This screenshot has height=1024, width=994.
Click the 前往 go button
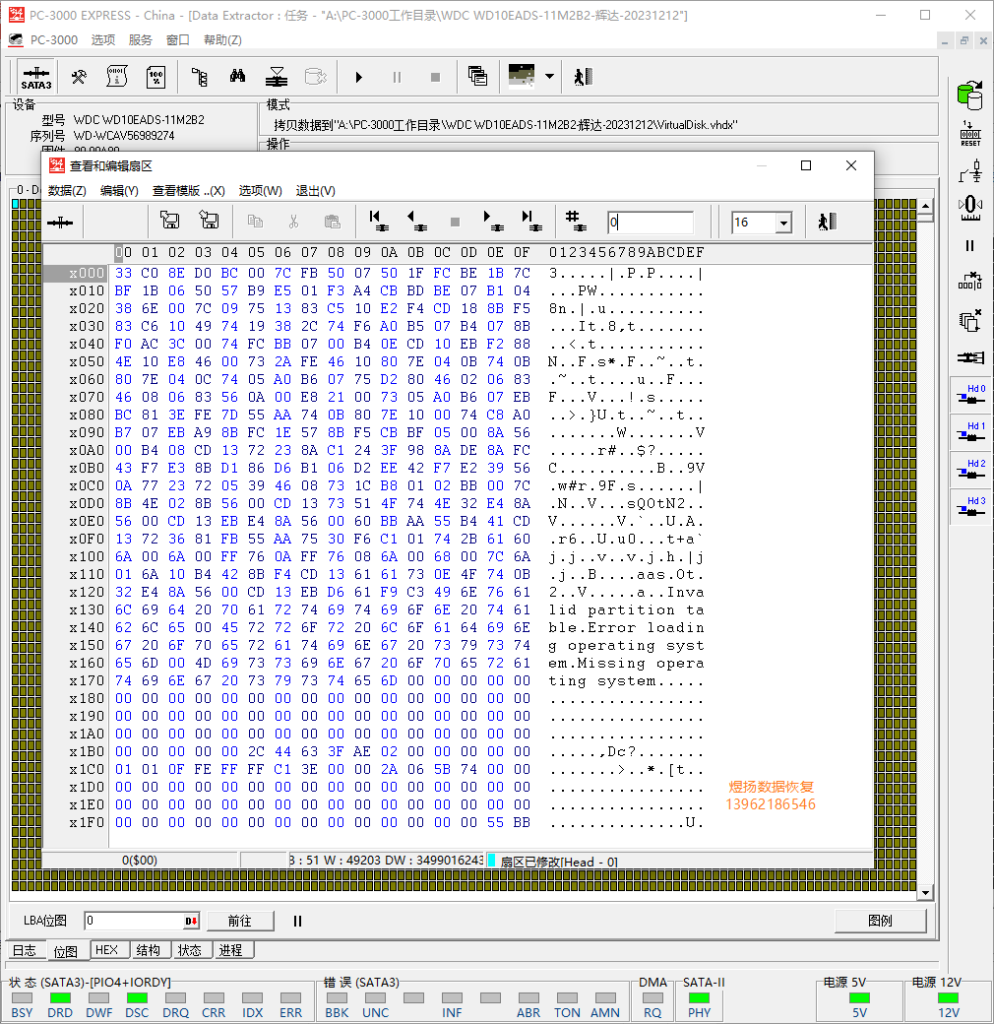pos(240,921)
